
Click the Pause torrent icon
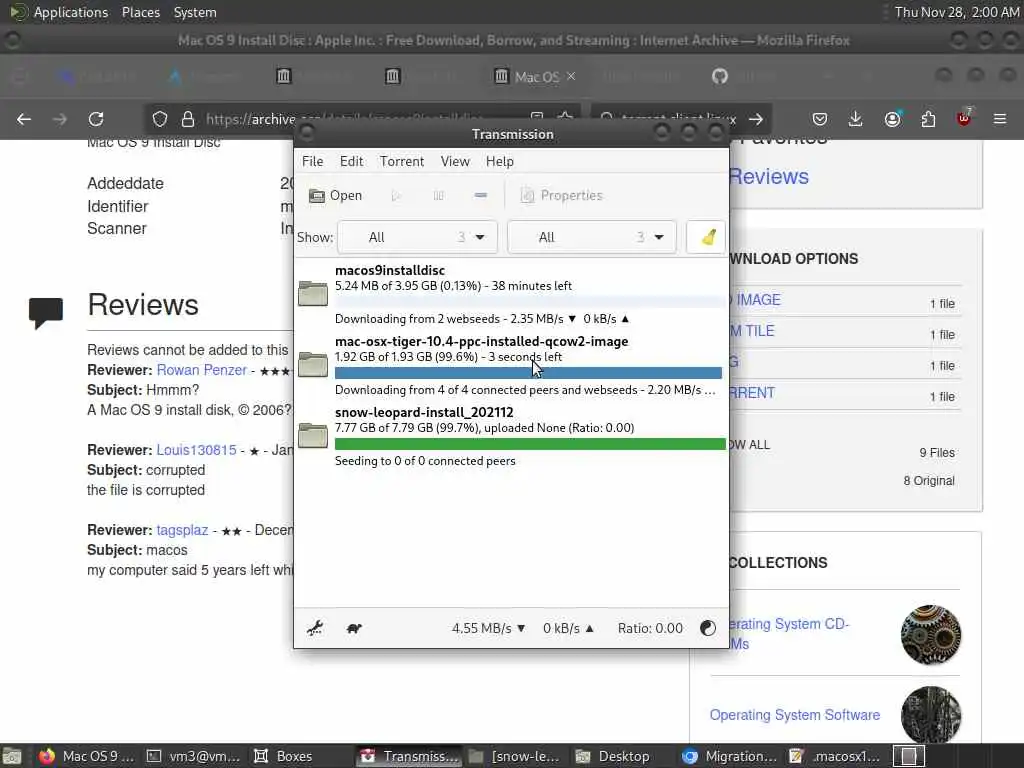[438, 195]
